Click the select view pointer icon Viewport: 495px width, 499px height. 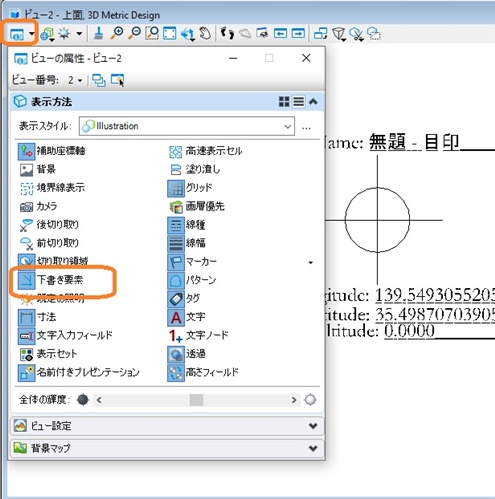pyautogui.click(x=117, y=80)
